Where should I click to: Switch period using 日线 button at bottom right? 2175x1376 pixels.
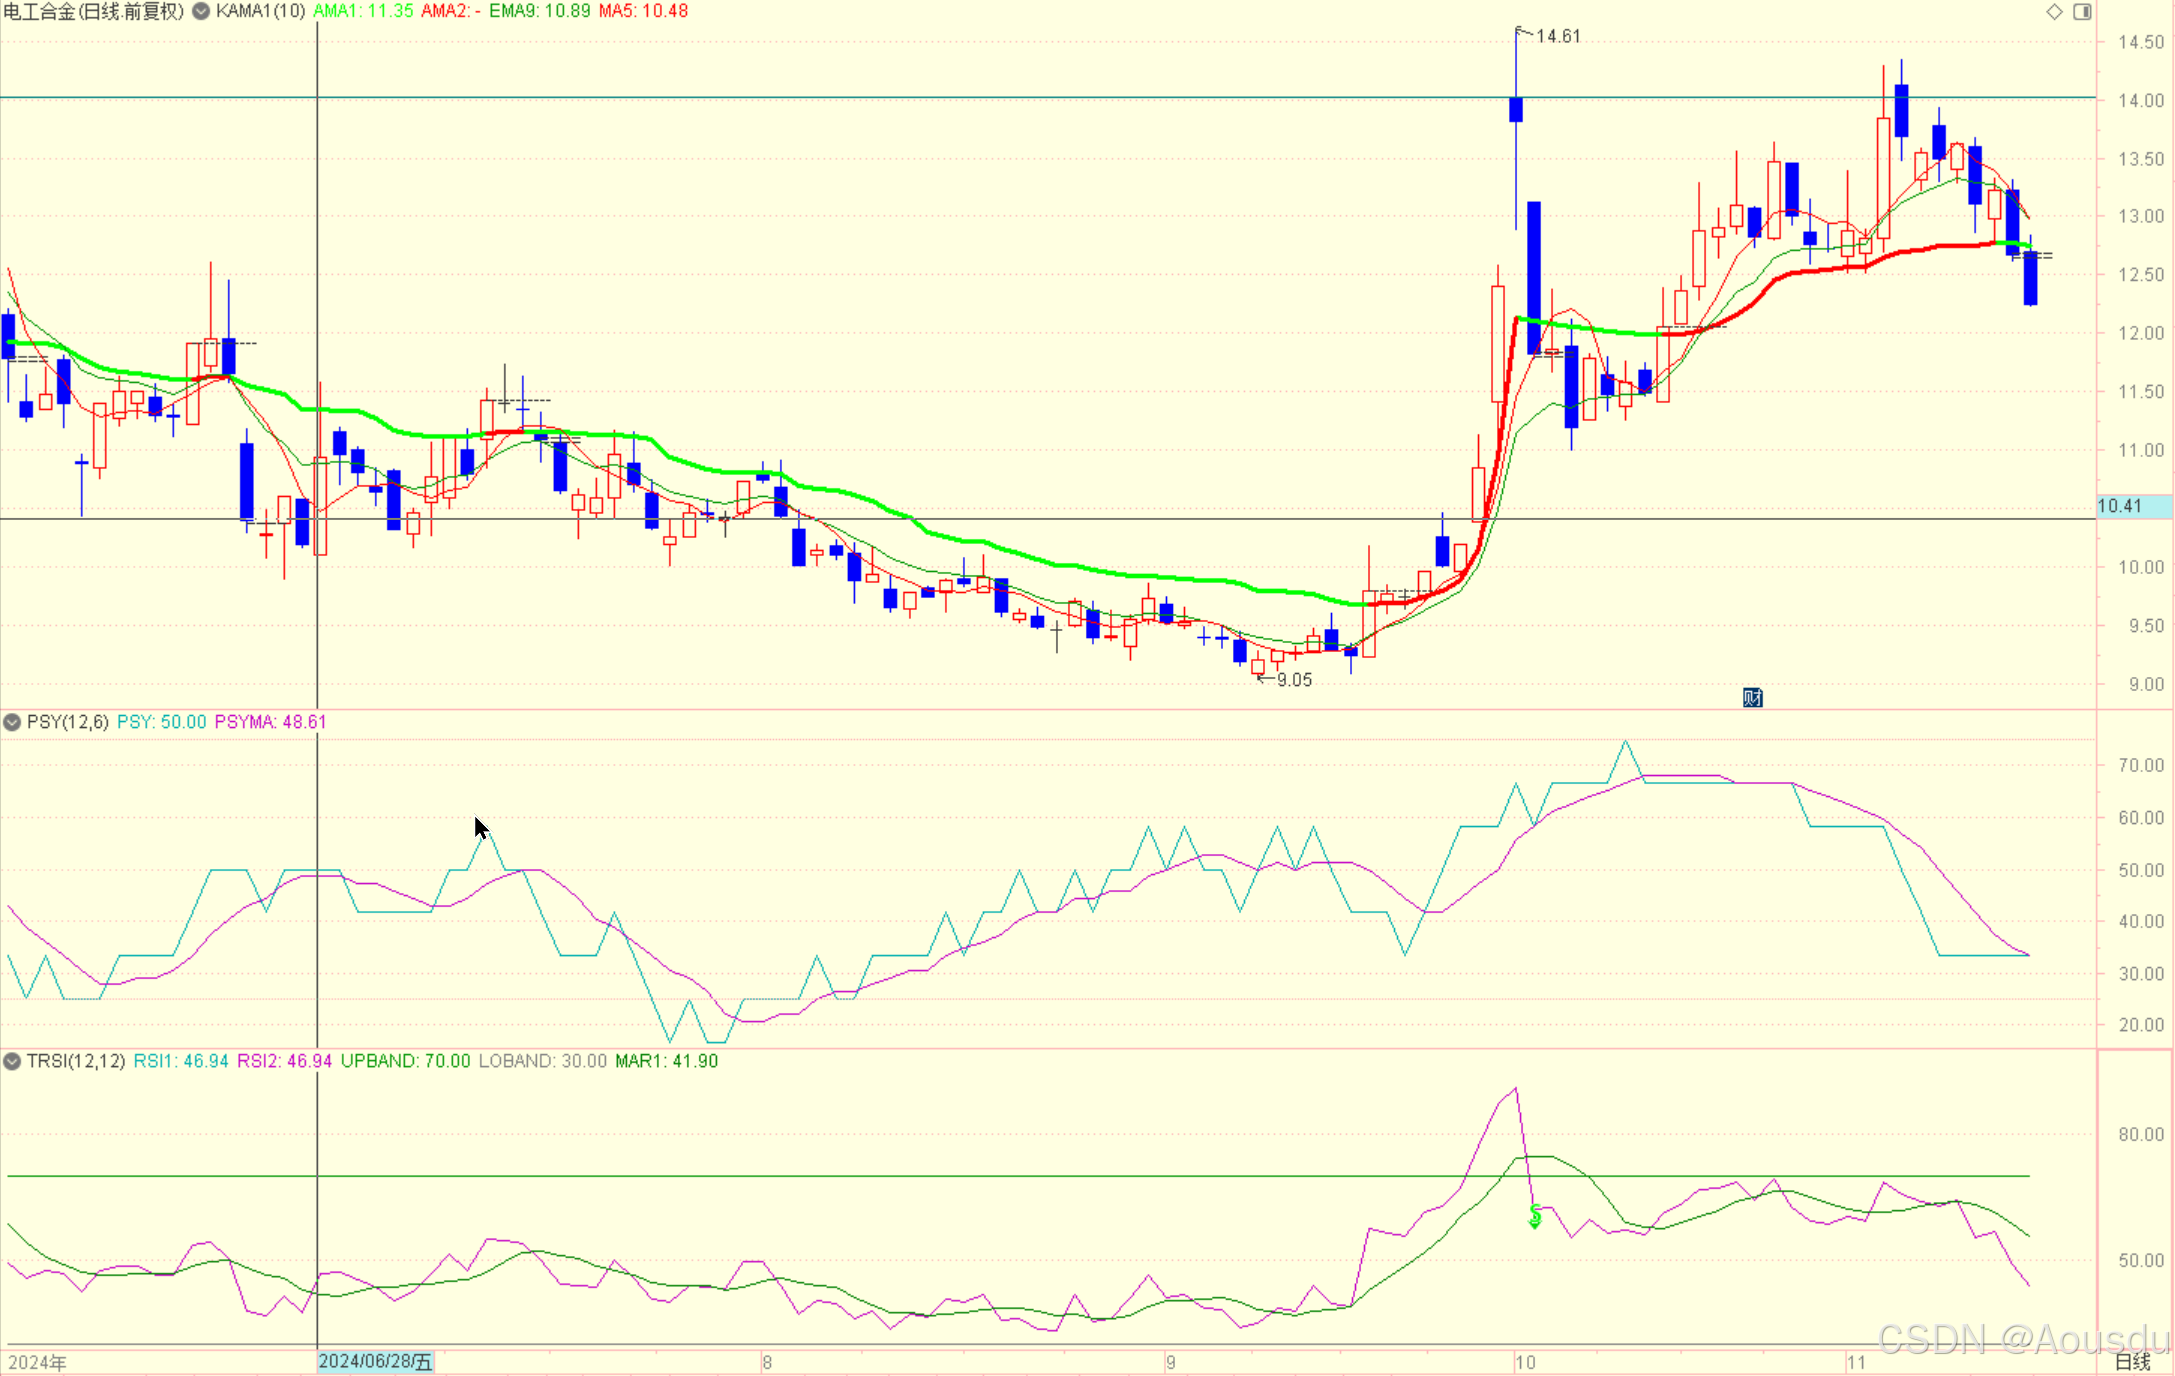point(2132,1361)
